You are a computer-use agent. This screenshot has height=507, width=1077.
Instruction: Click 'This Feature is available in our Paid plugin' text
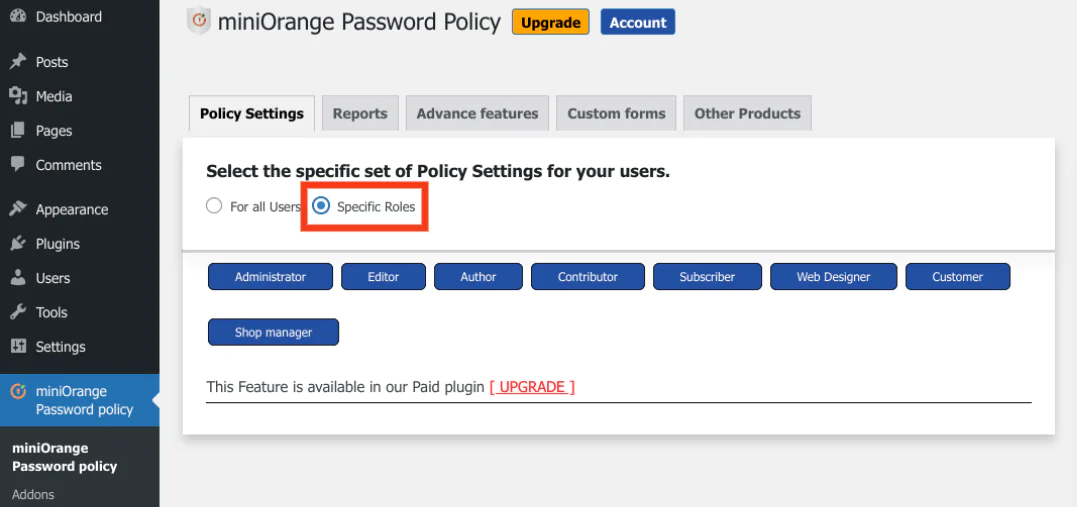(x=345, y=387)
